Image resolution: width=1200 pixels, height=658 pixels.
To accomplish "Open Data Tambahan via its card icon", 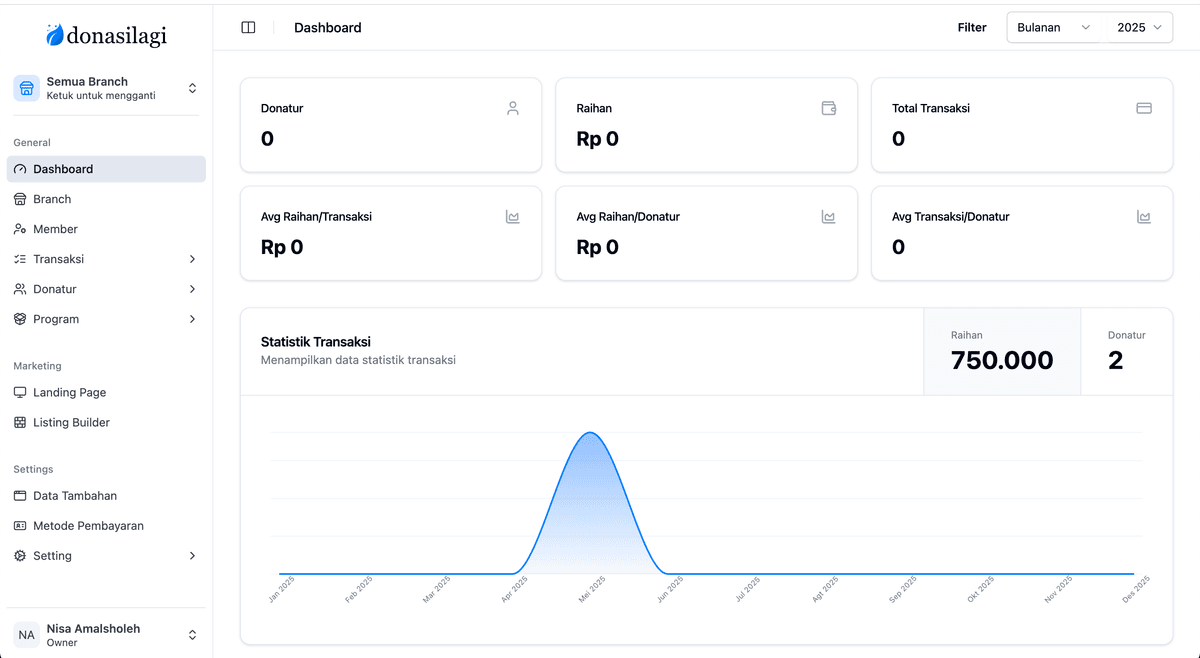I will 21,495.
